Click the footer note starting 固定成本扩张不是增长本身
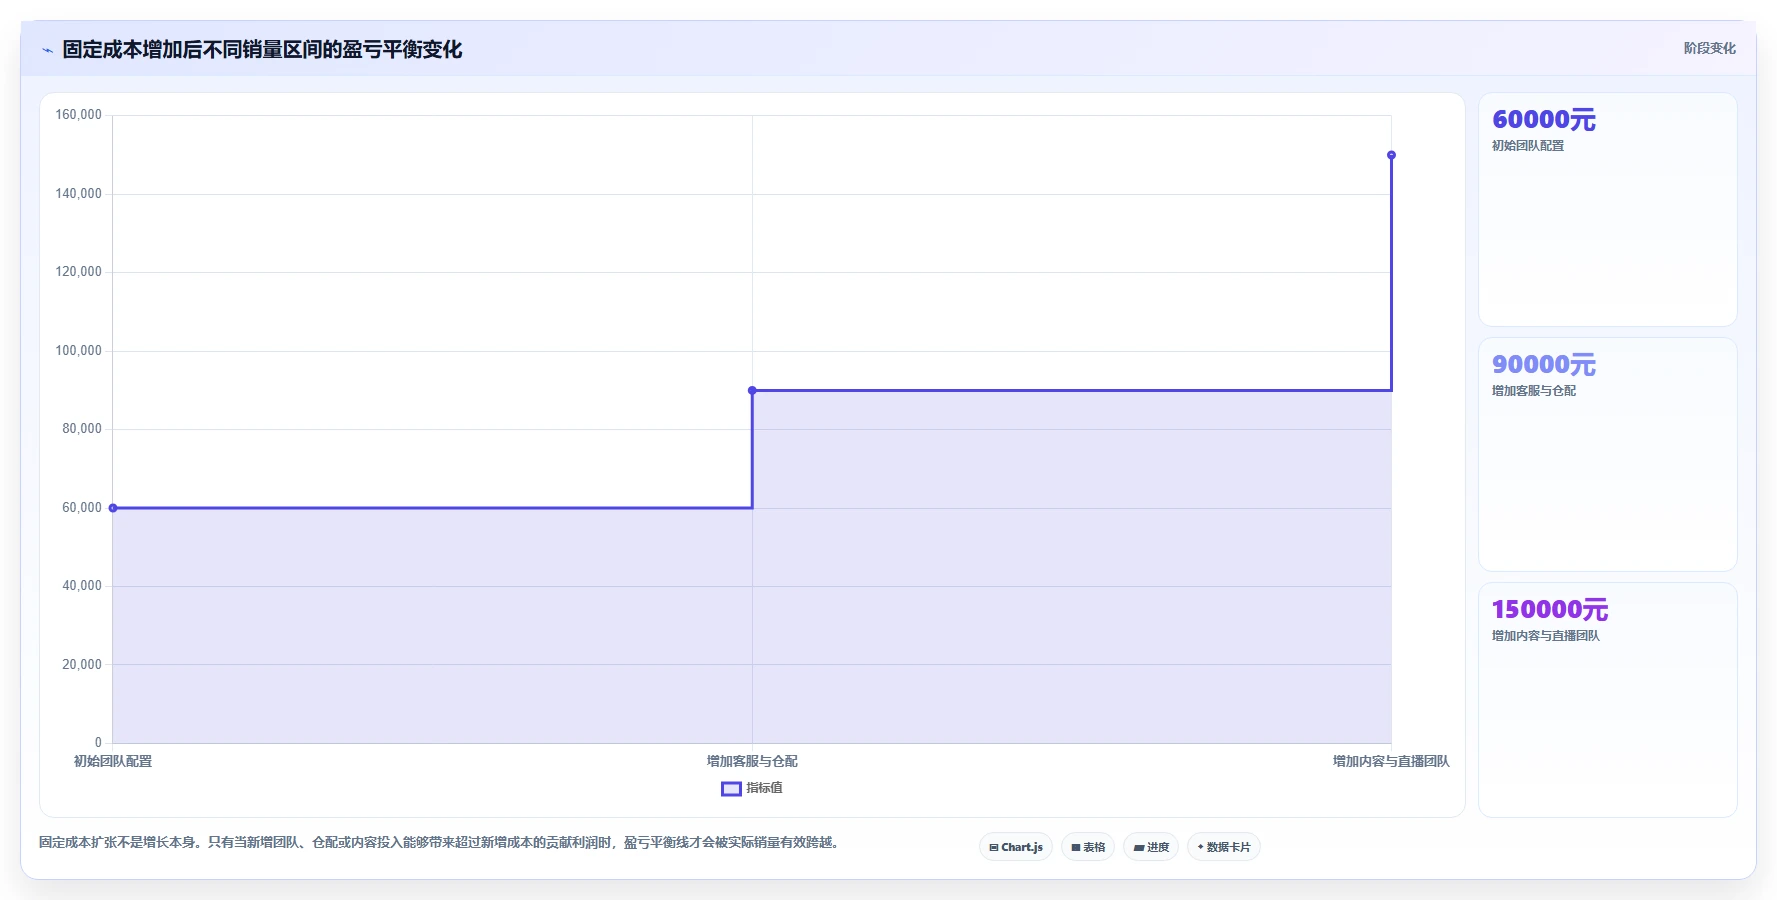The image size is (1777, 900). coord(441,843)
